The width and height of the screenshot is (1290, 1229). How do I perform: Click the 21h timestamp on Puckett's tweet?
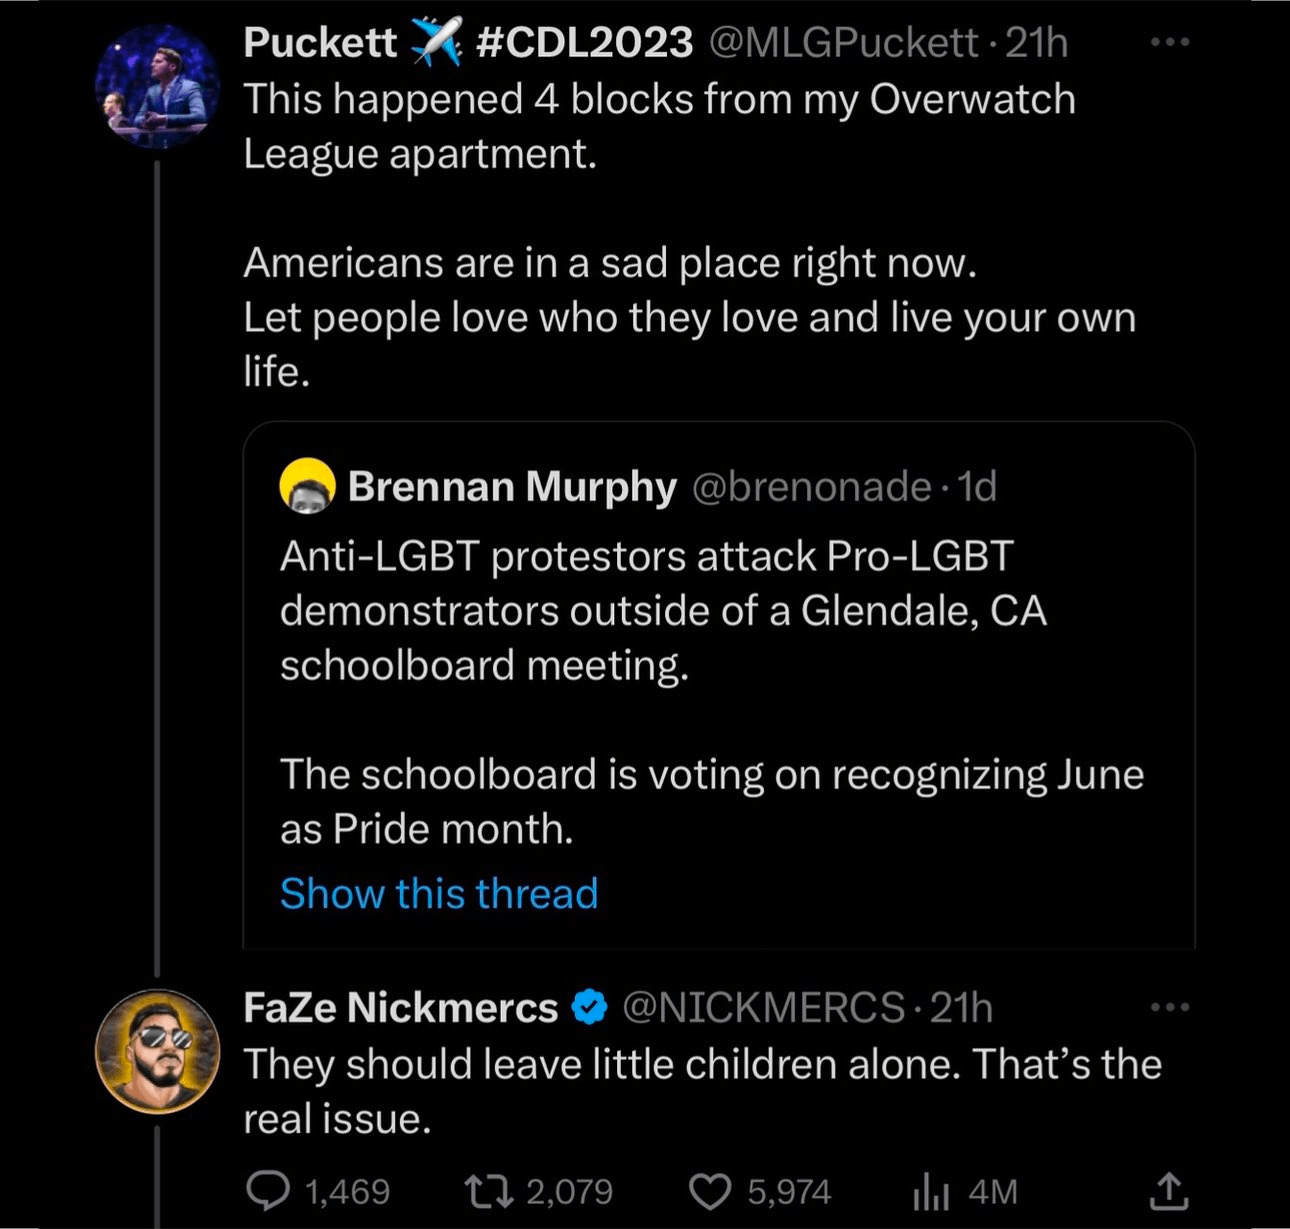[1037, 43]
